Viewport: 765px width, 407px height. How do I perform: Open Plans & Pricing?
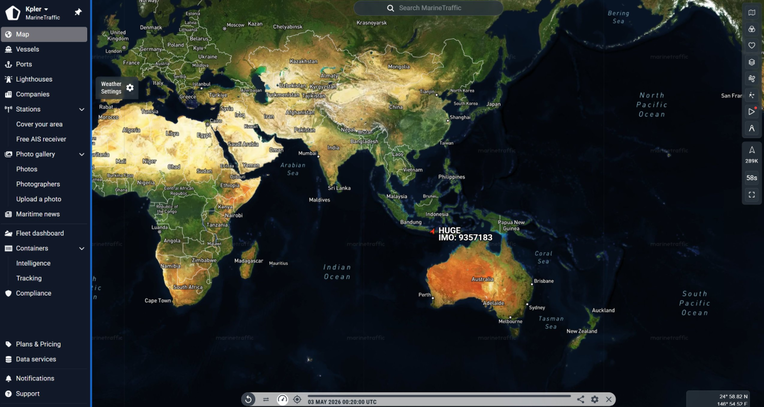click(x=38, y=344)
